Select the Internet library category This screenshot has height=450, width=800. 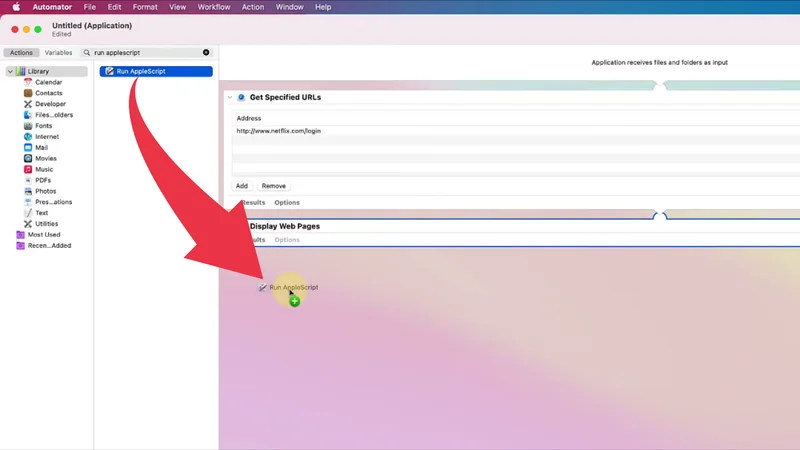(x=46, y=137)
